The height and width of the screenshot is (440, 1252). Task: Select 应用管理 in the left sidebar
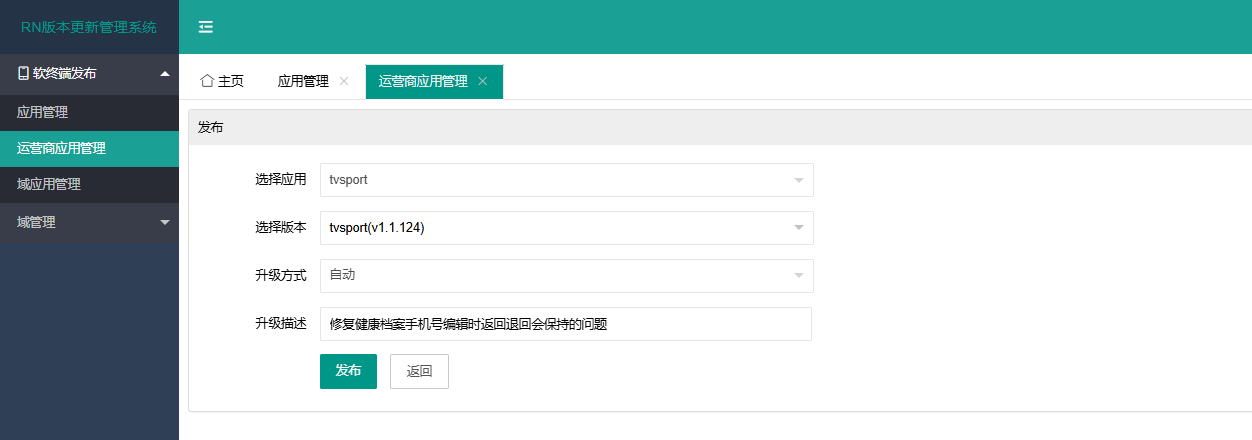coord(43,112)
